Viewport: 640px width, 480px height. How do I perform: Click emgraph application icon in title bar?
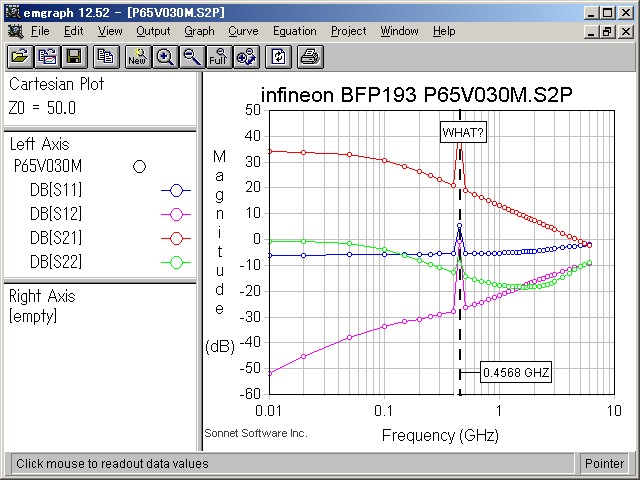click(x=13, y=12)
